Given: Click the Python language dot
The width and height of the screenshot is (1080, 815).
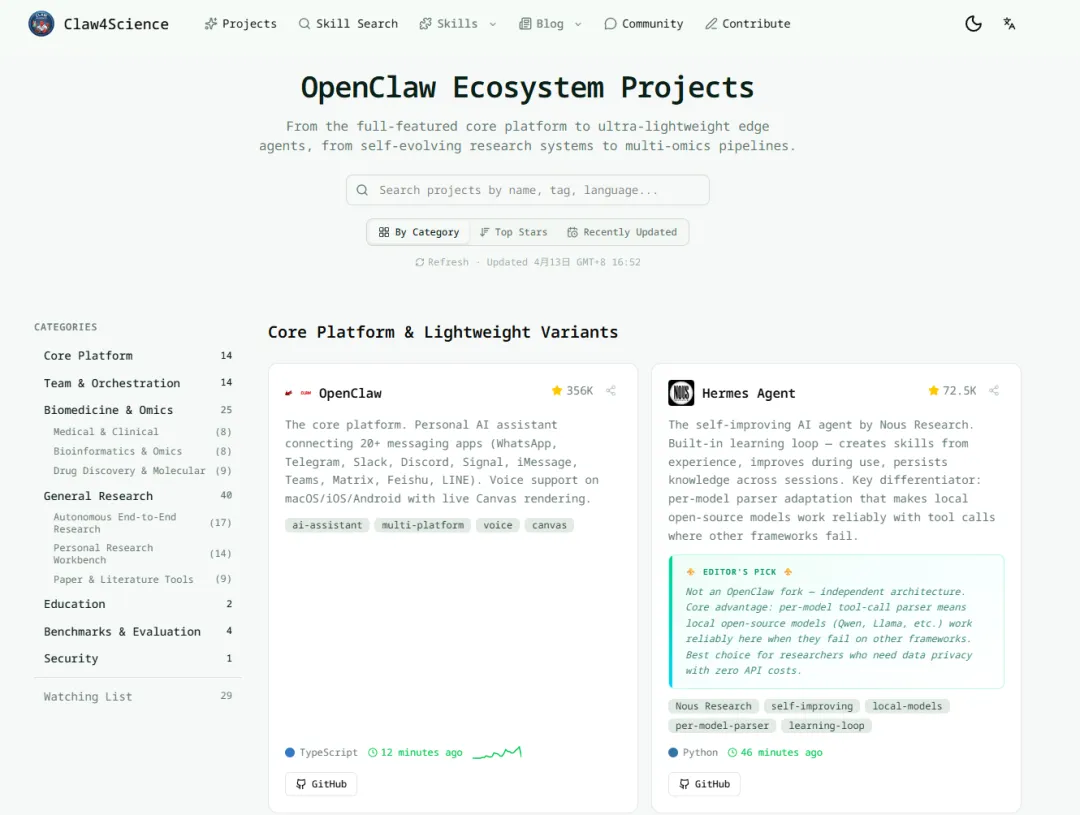Looking at the screenshot, I should pos(673,752).
